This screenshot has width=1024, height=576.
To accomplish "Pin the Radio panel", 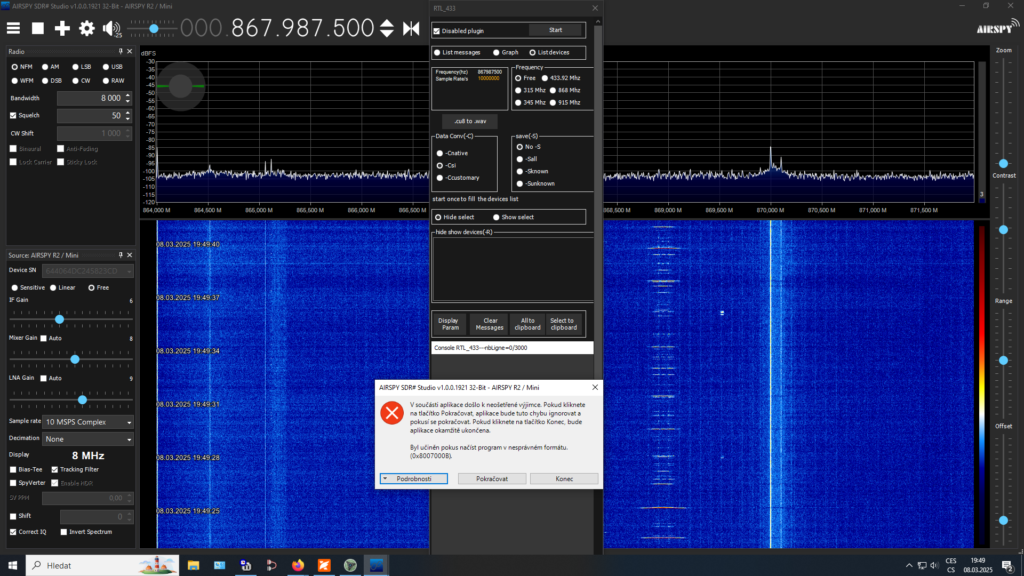I will pos(120,51).
